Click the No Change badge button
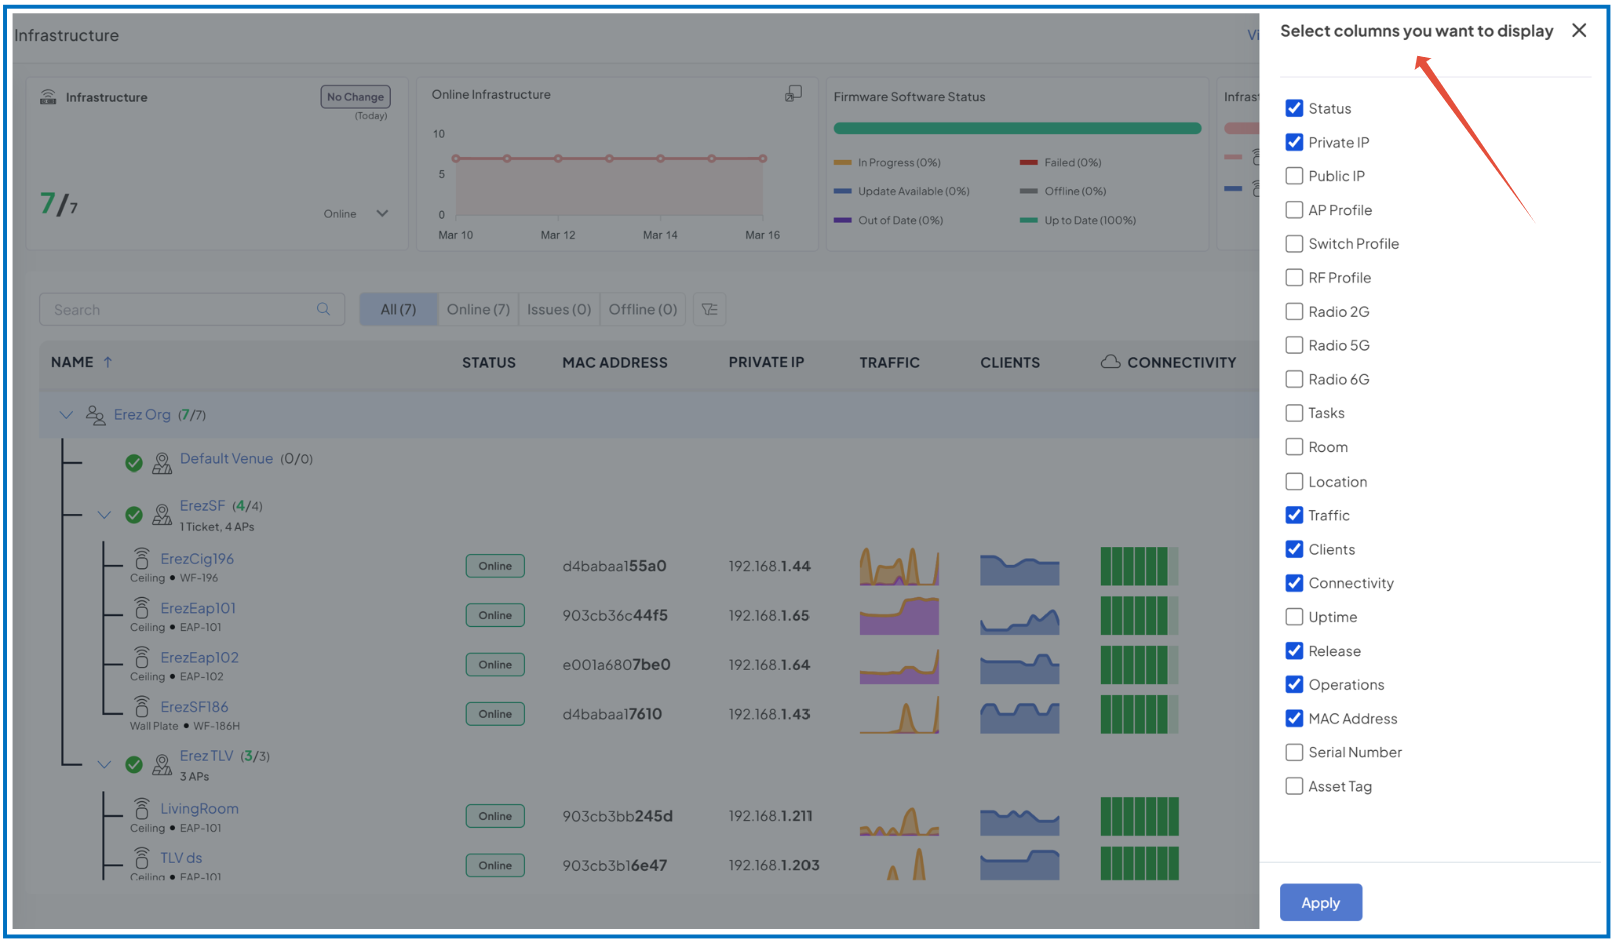Screen dimensions: 1612x940 [x=355, y=97]
